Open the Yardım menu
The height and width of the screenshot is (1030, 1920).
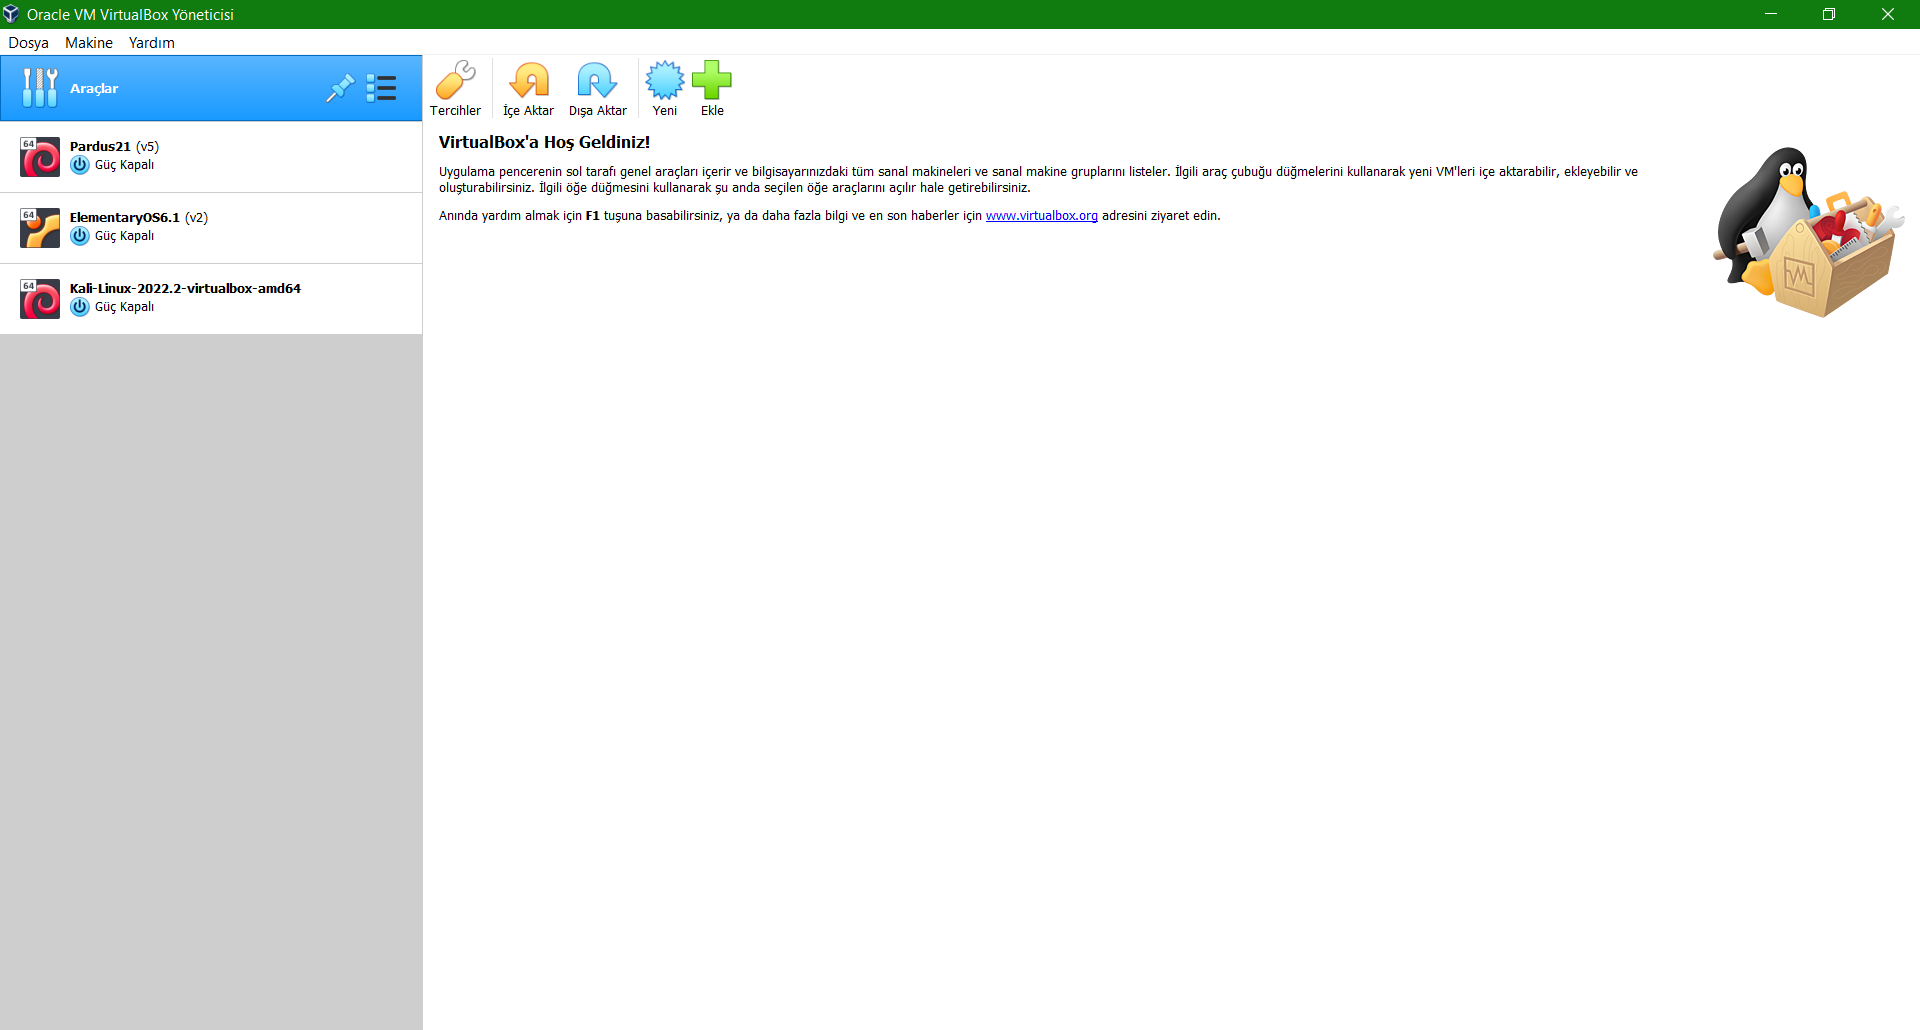(x=152, y=43)
